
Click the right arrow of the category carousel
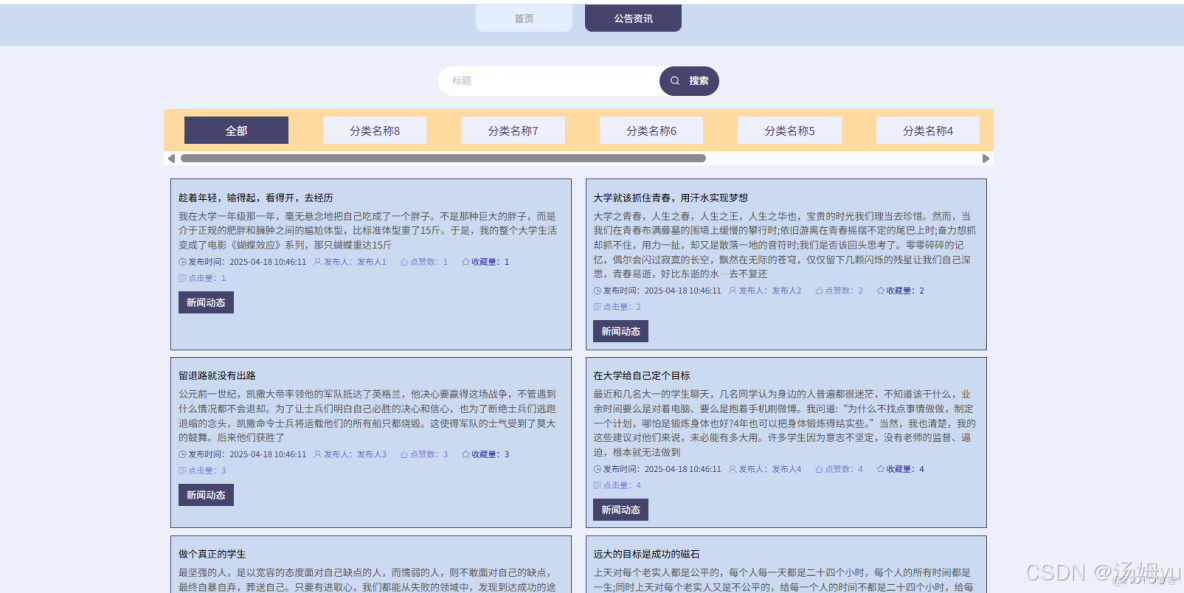(985, 157)
